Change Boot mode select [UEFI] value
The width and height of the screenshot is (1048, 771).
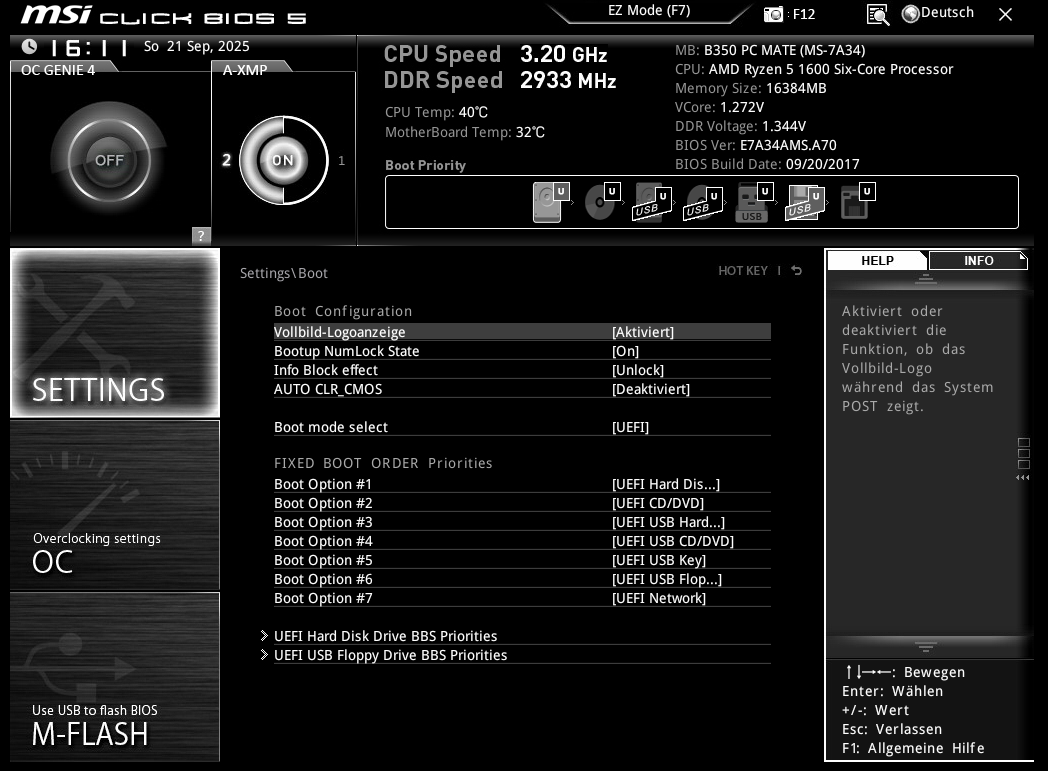point(630,427)
